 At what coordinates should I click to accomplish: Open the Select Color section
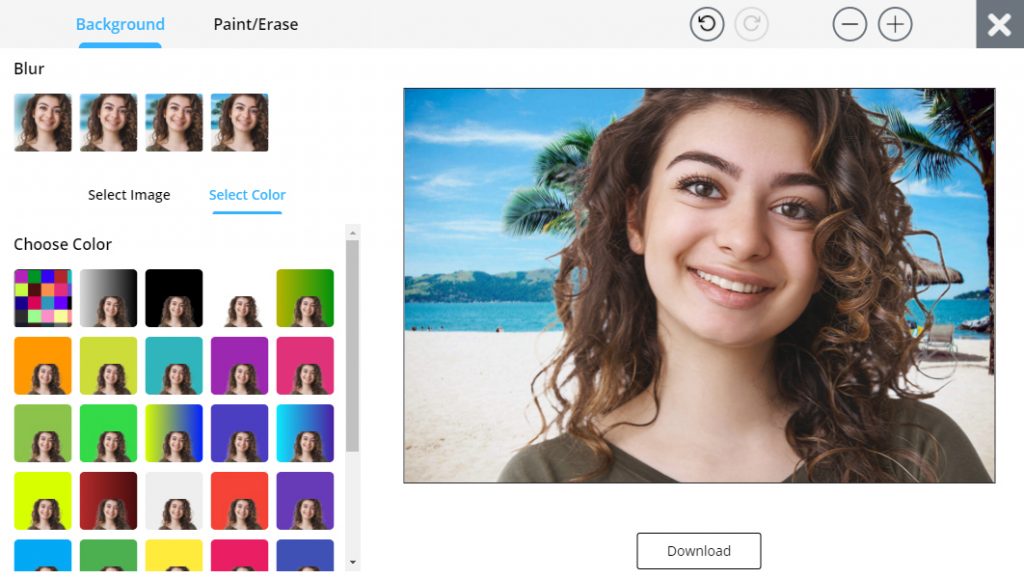pyautogui.click(x=247, y=194)
